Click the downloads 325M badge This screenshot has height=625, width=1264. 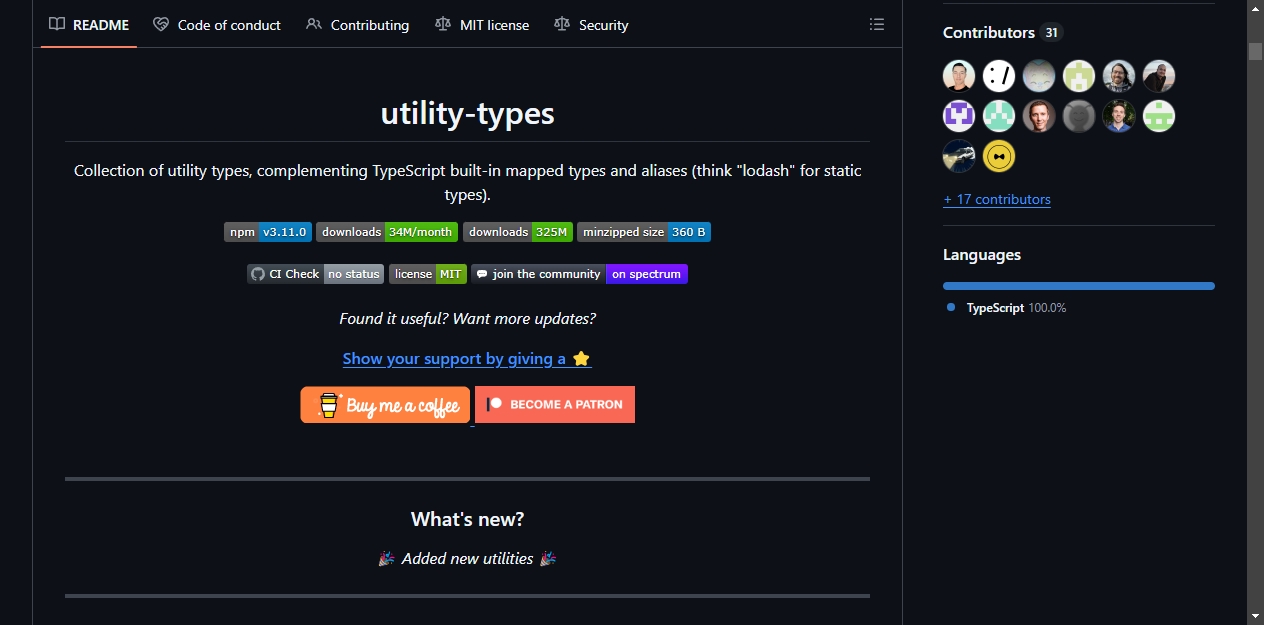(518, 232)
